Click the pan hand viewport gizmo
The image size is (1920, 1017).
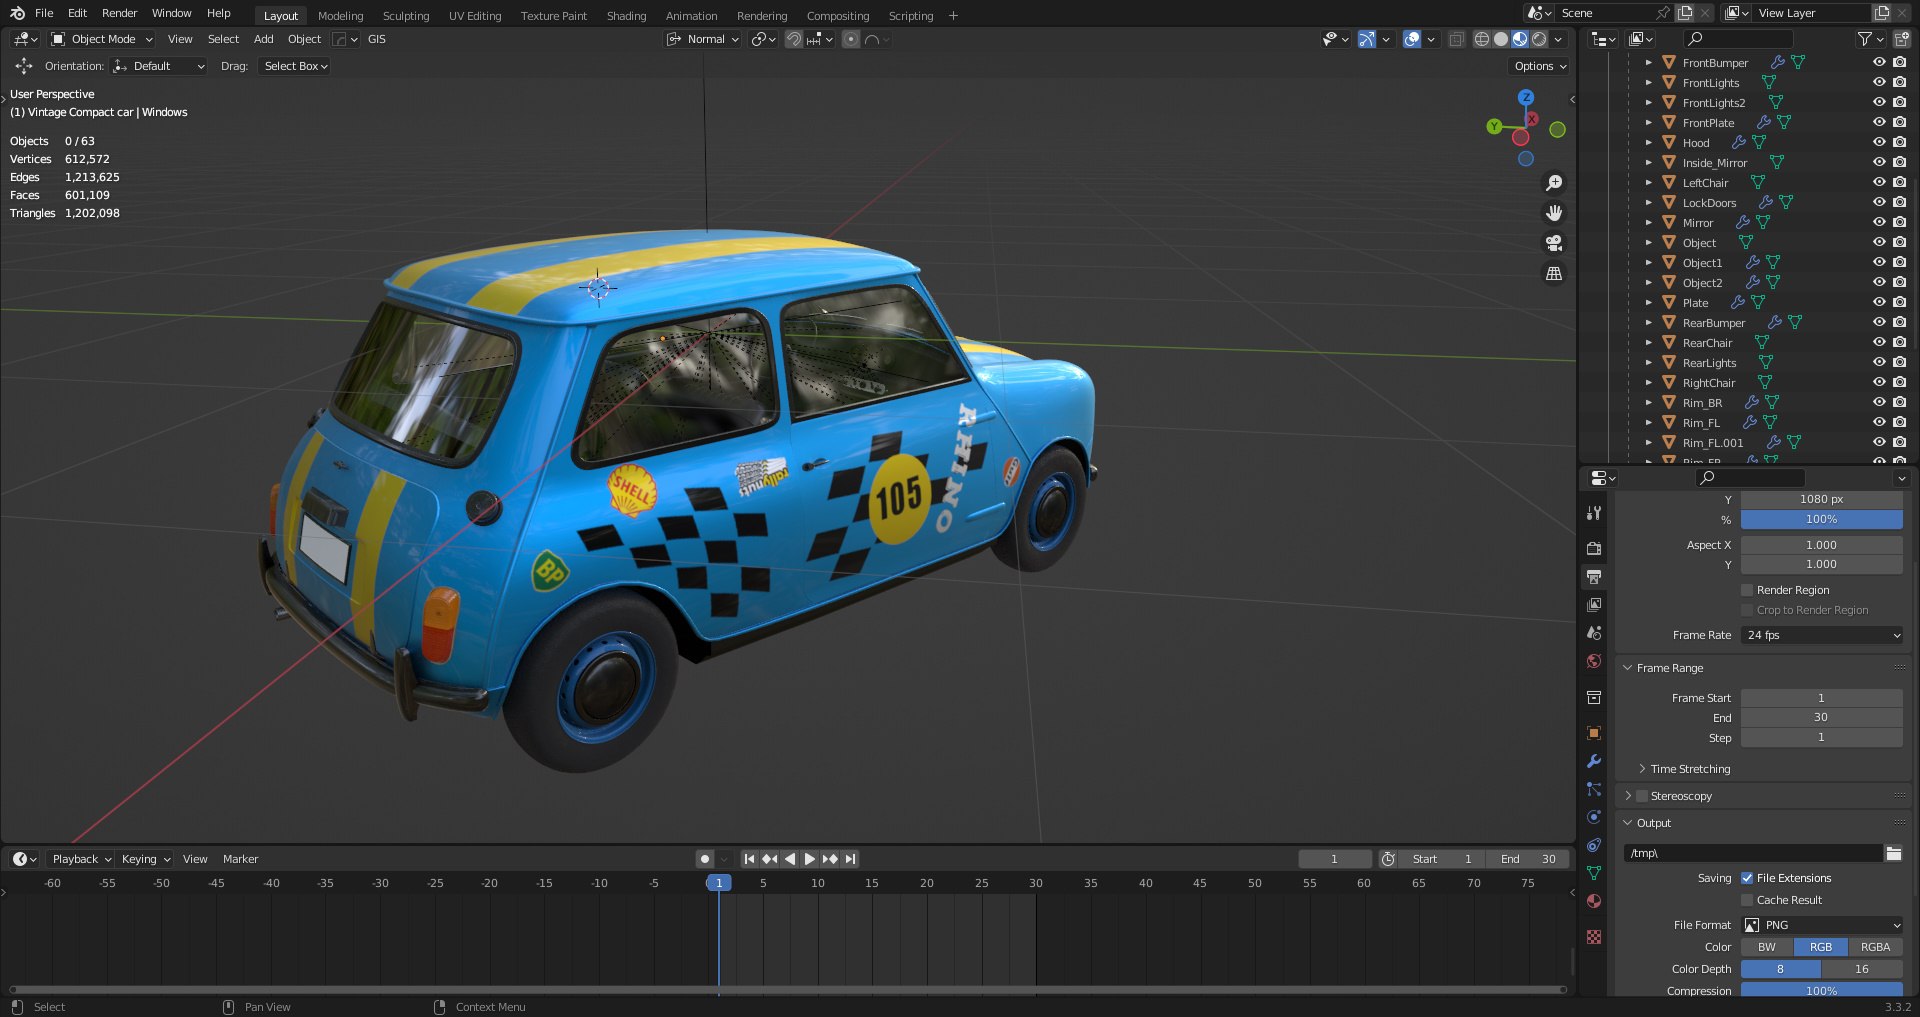point(1554,213)
